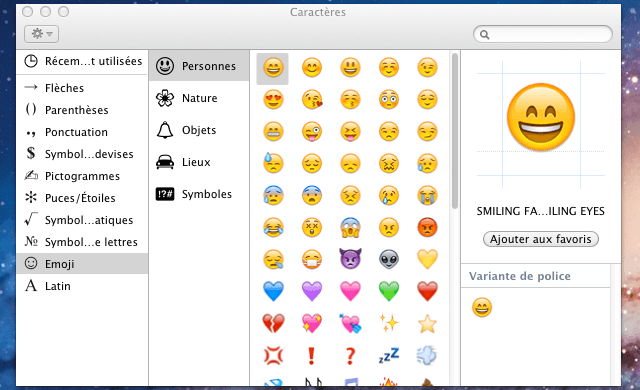The image size is (640, 390).
Task: Click the Variante de police section header
Action: coord(520,276)
